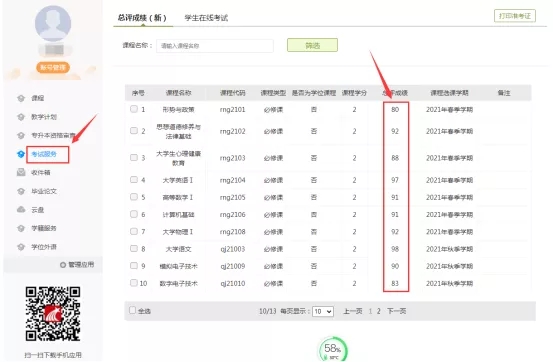Open the 课程 sidebar icon
The image size is (553, 362).
[21, 98]
